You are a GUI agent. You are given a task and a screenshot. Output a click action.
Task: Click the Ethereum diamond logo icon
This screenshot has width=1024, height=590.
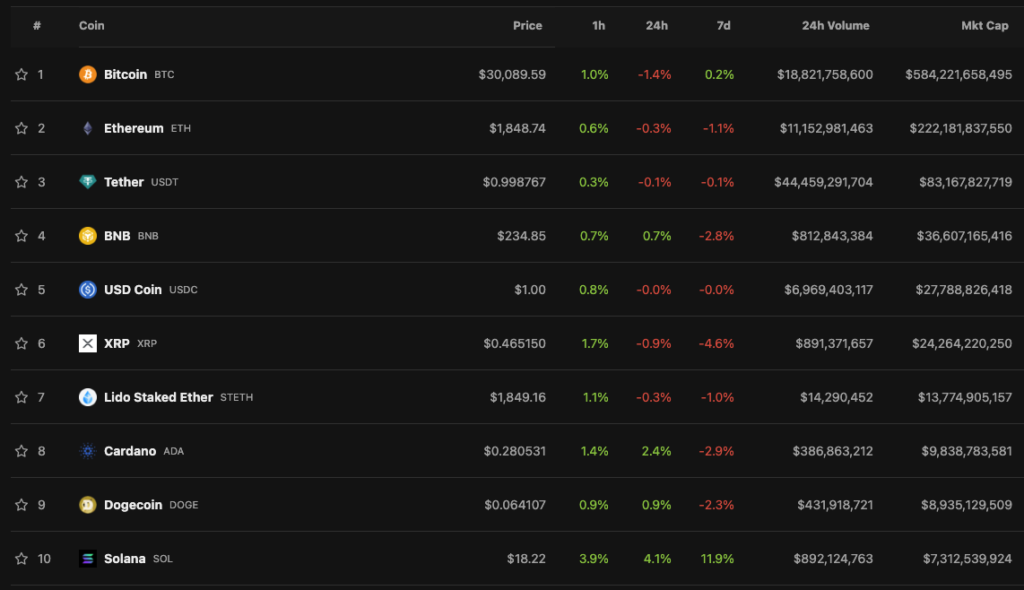[x=88, y=129]
